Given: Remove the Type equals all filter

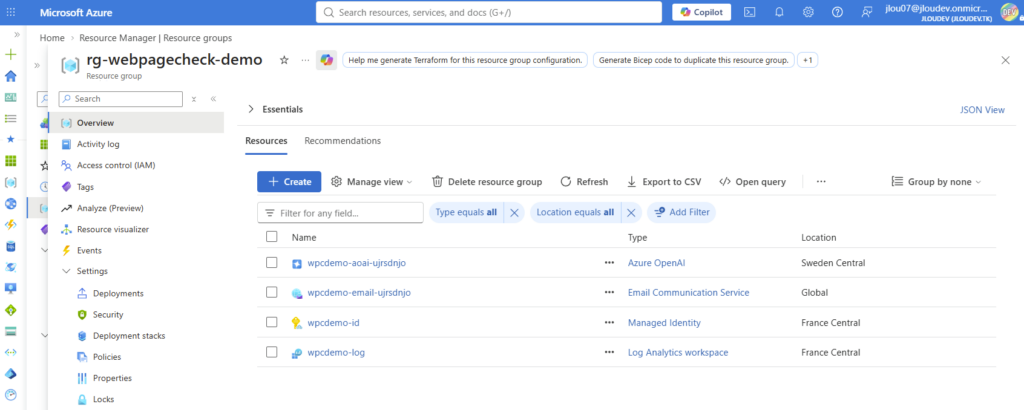Looking at the screenshot, I should [513, 213].
